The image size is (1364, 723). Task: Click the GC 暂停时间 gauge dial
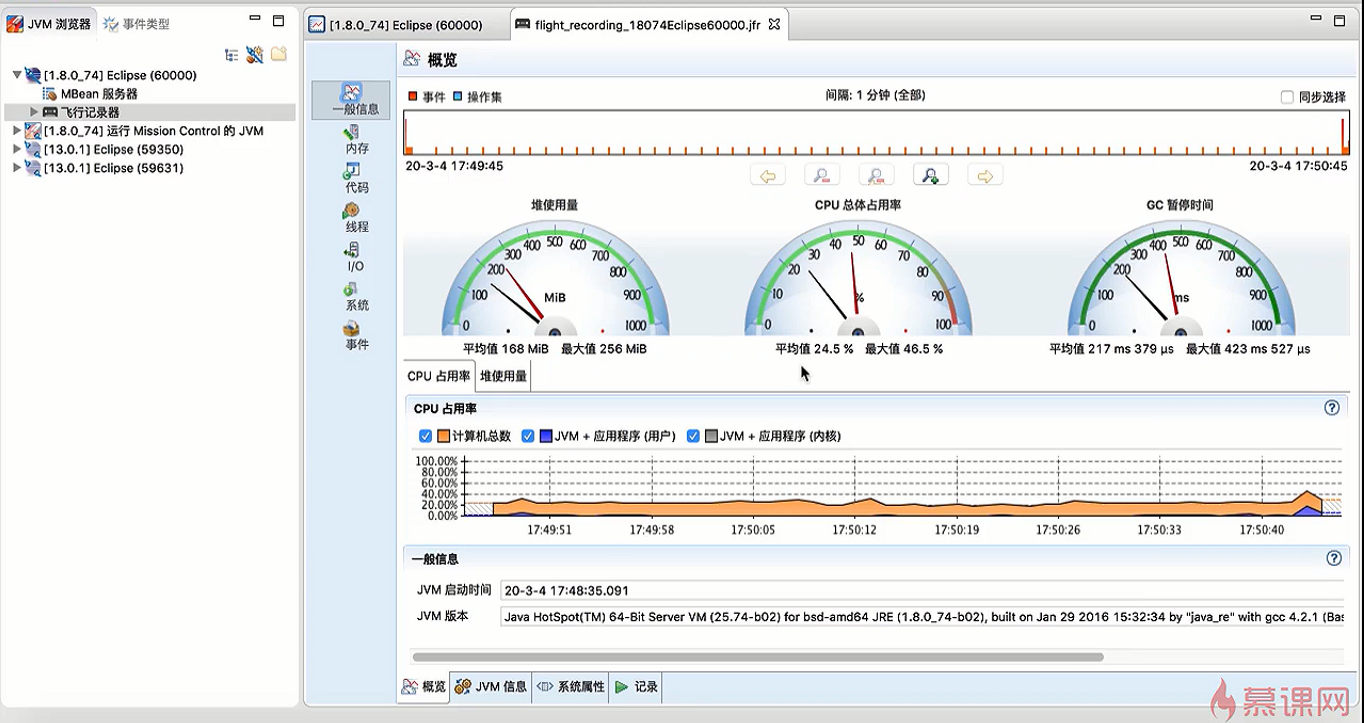click(1181, 278)
